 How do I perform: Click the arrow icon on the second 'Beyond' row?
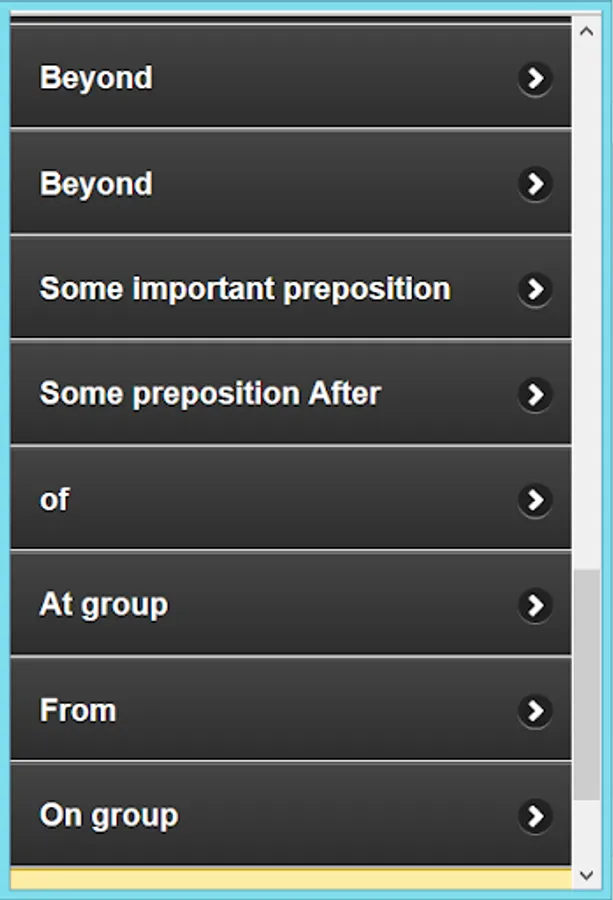(535, 183)
